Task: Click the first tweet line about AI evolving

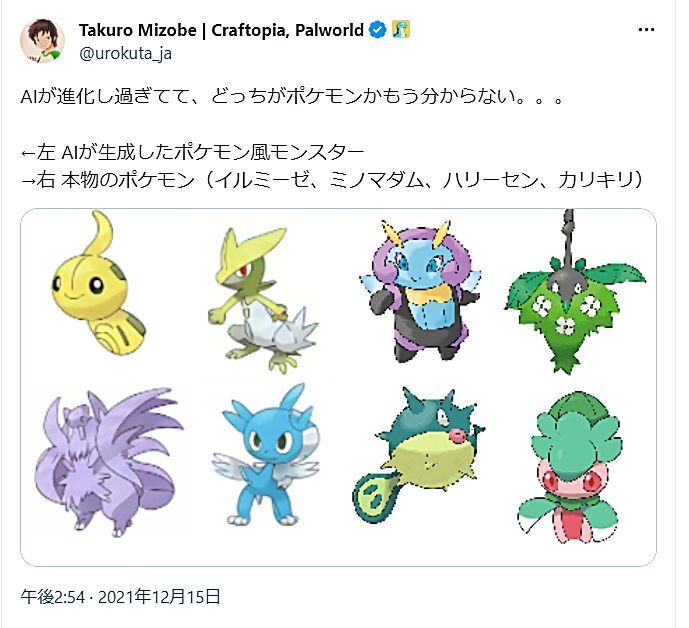Action: pyautogui.click(x=292, y=97)
